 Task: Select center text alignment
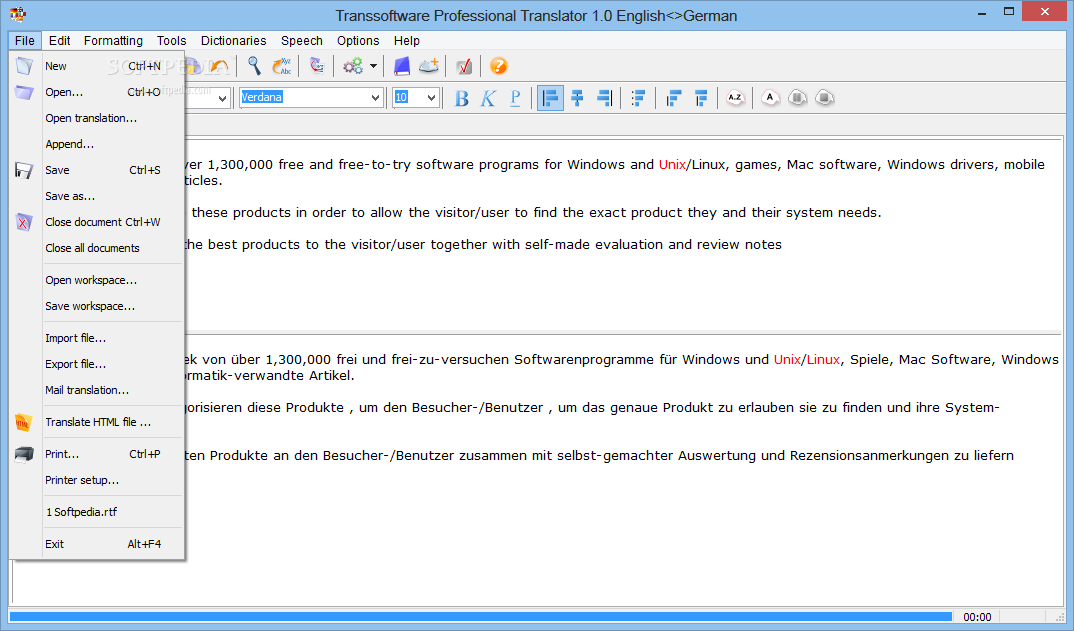pos(577,98)
